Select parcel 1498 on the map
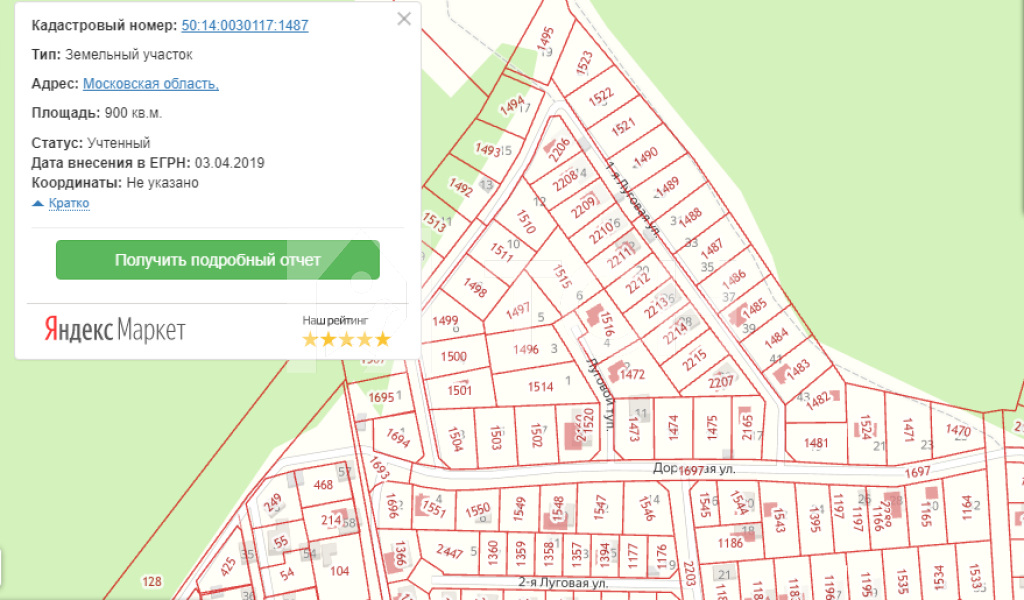 pos(475,289)
